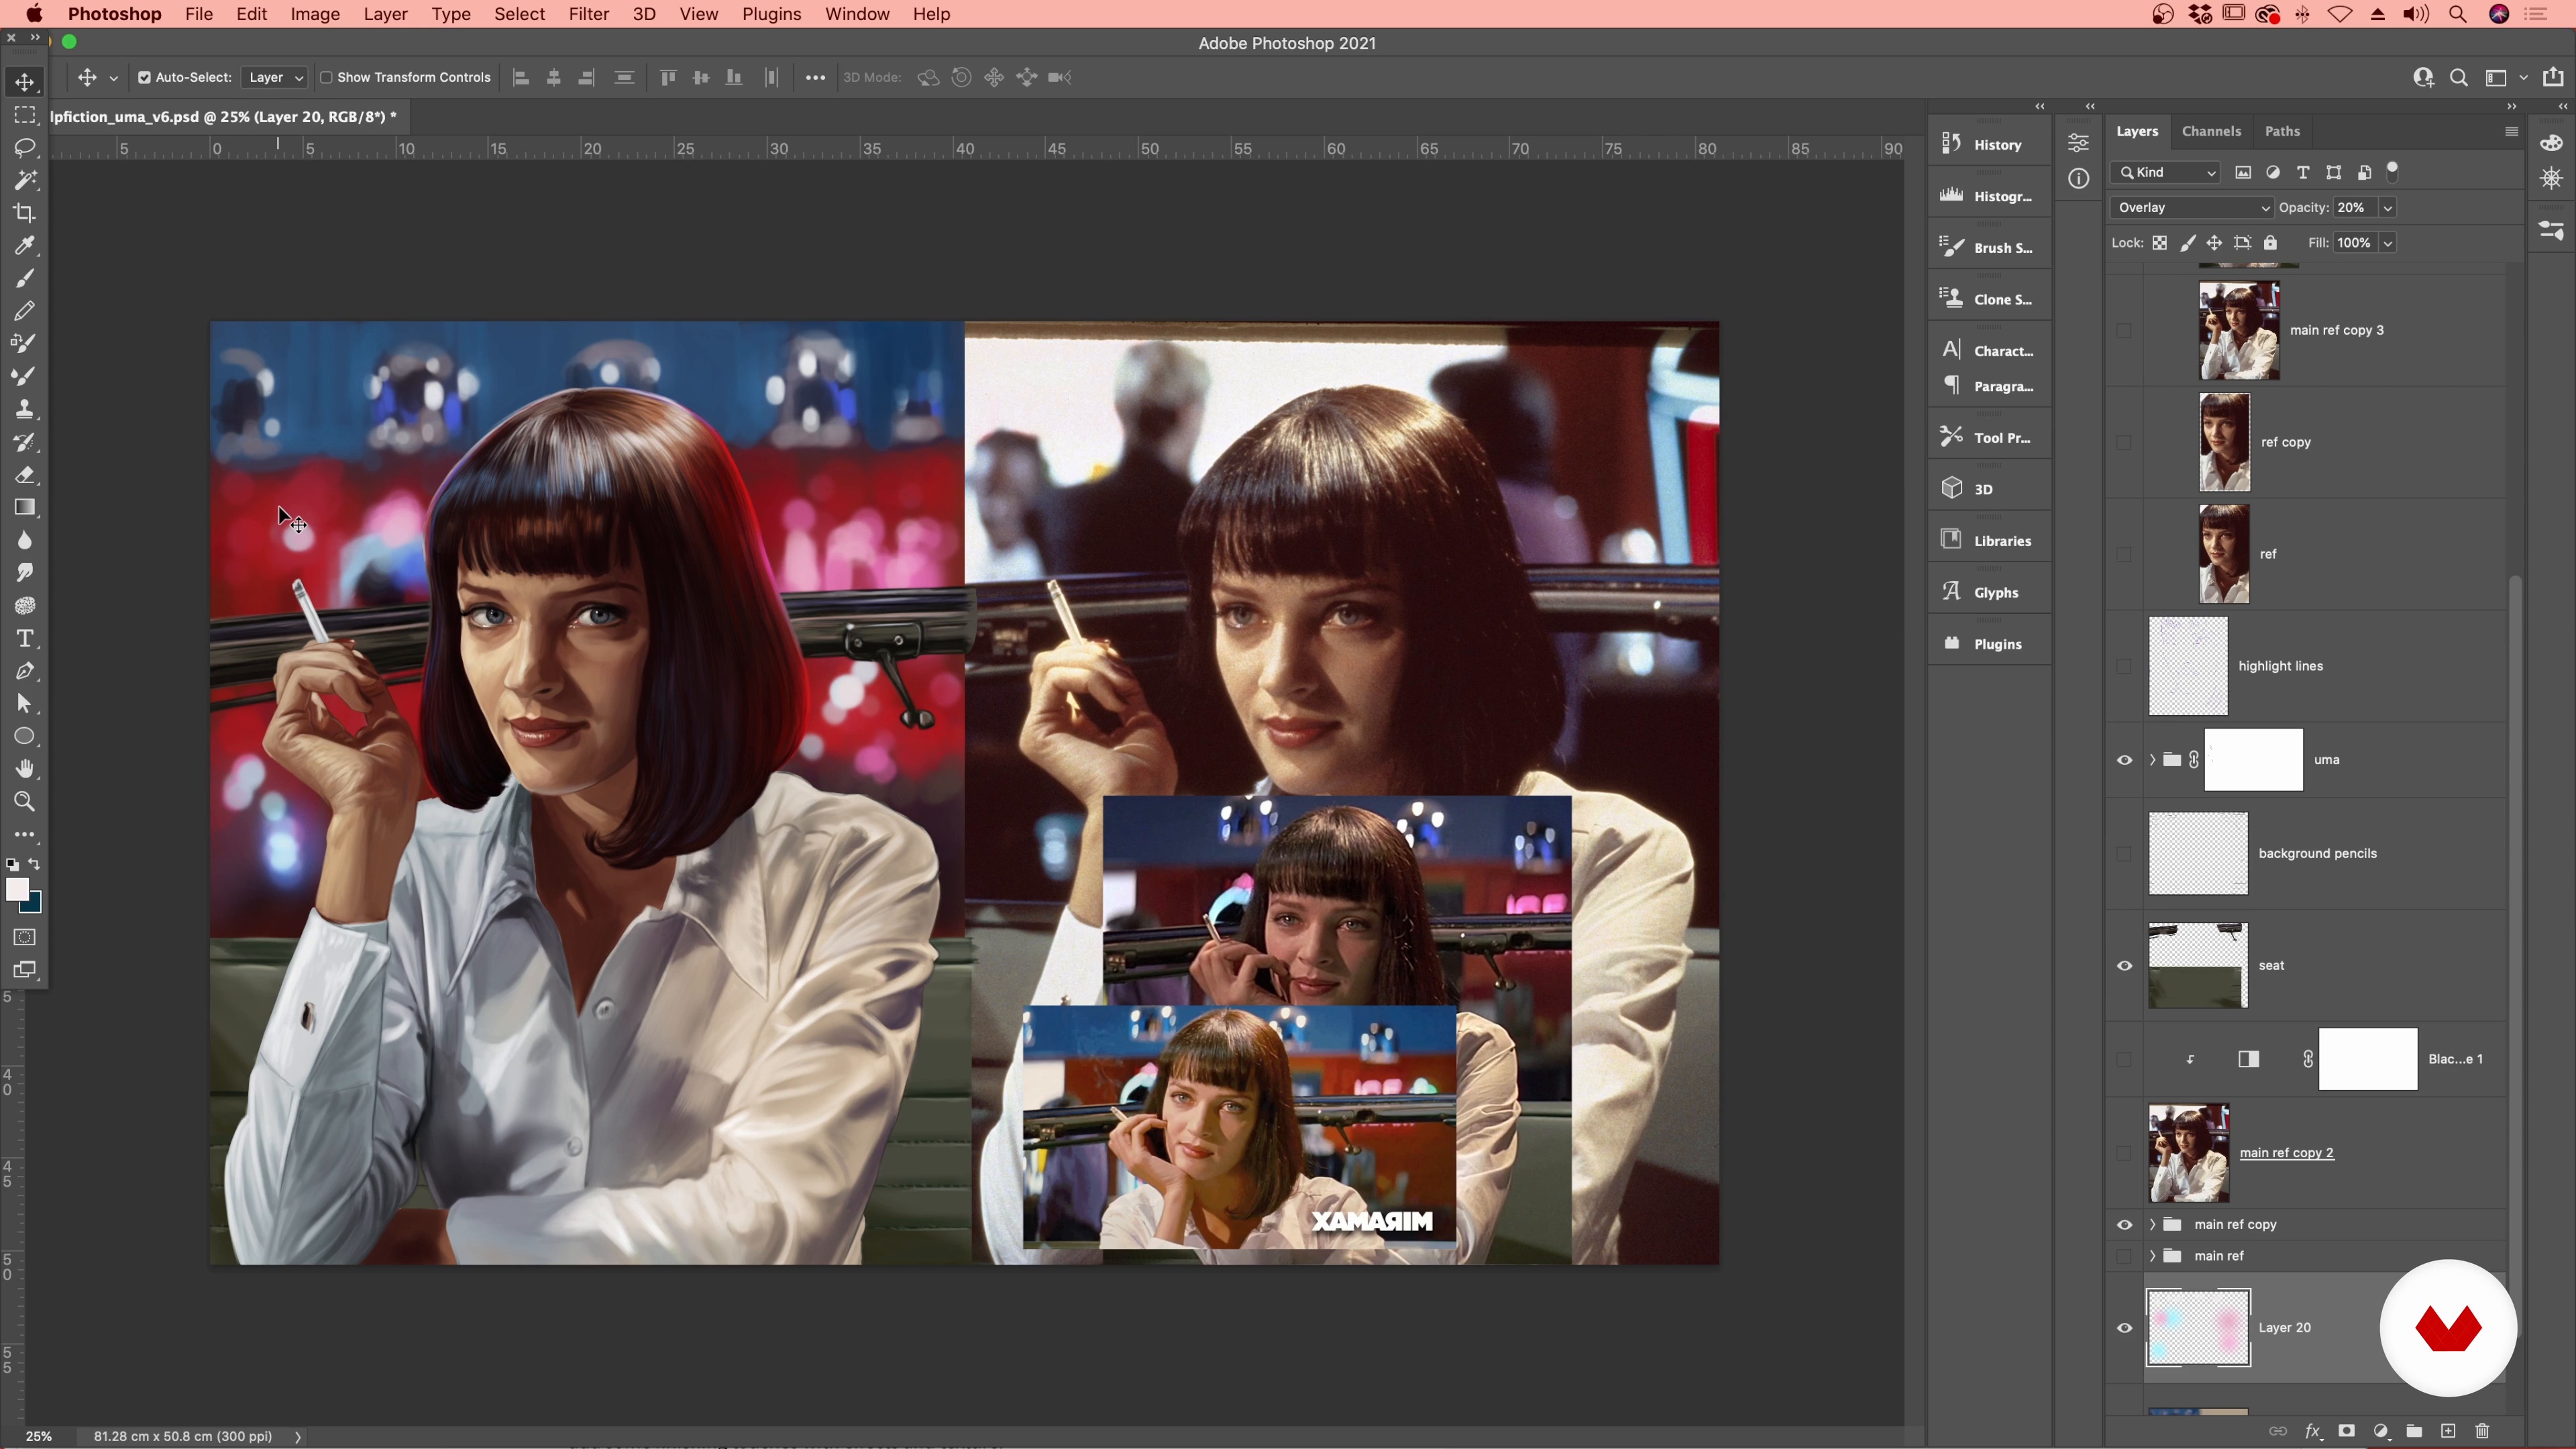Select the Rectangular Marquee tool
This screenshot has width=2576, height=1449.
click(25, 115)
